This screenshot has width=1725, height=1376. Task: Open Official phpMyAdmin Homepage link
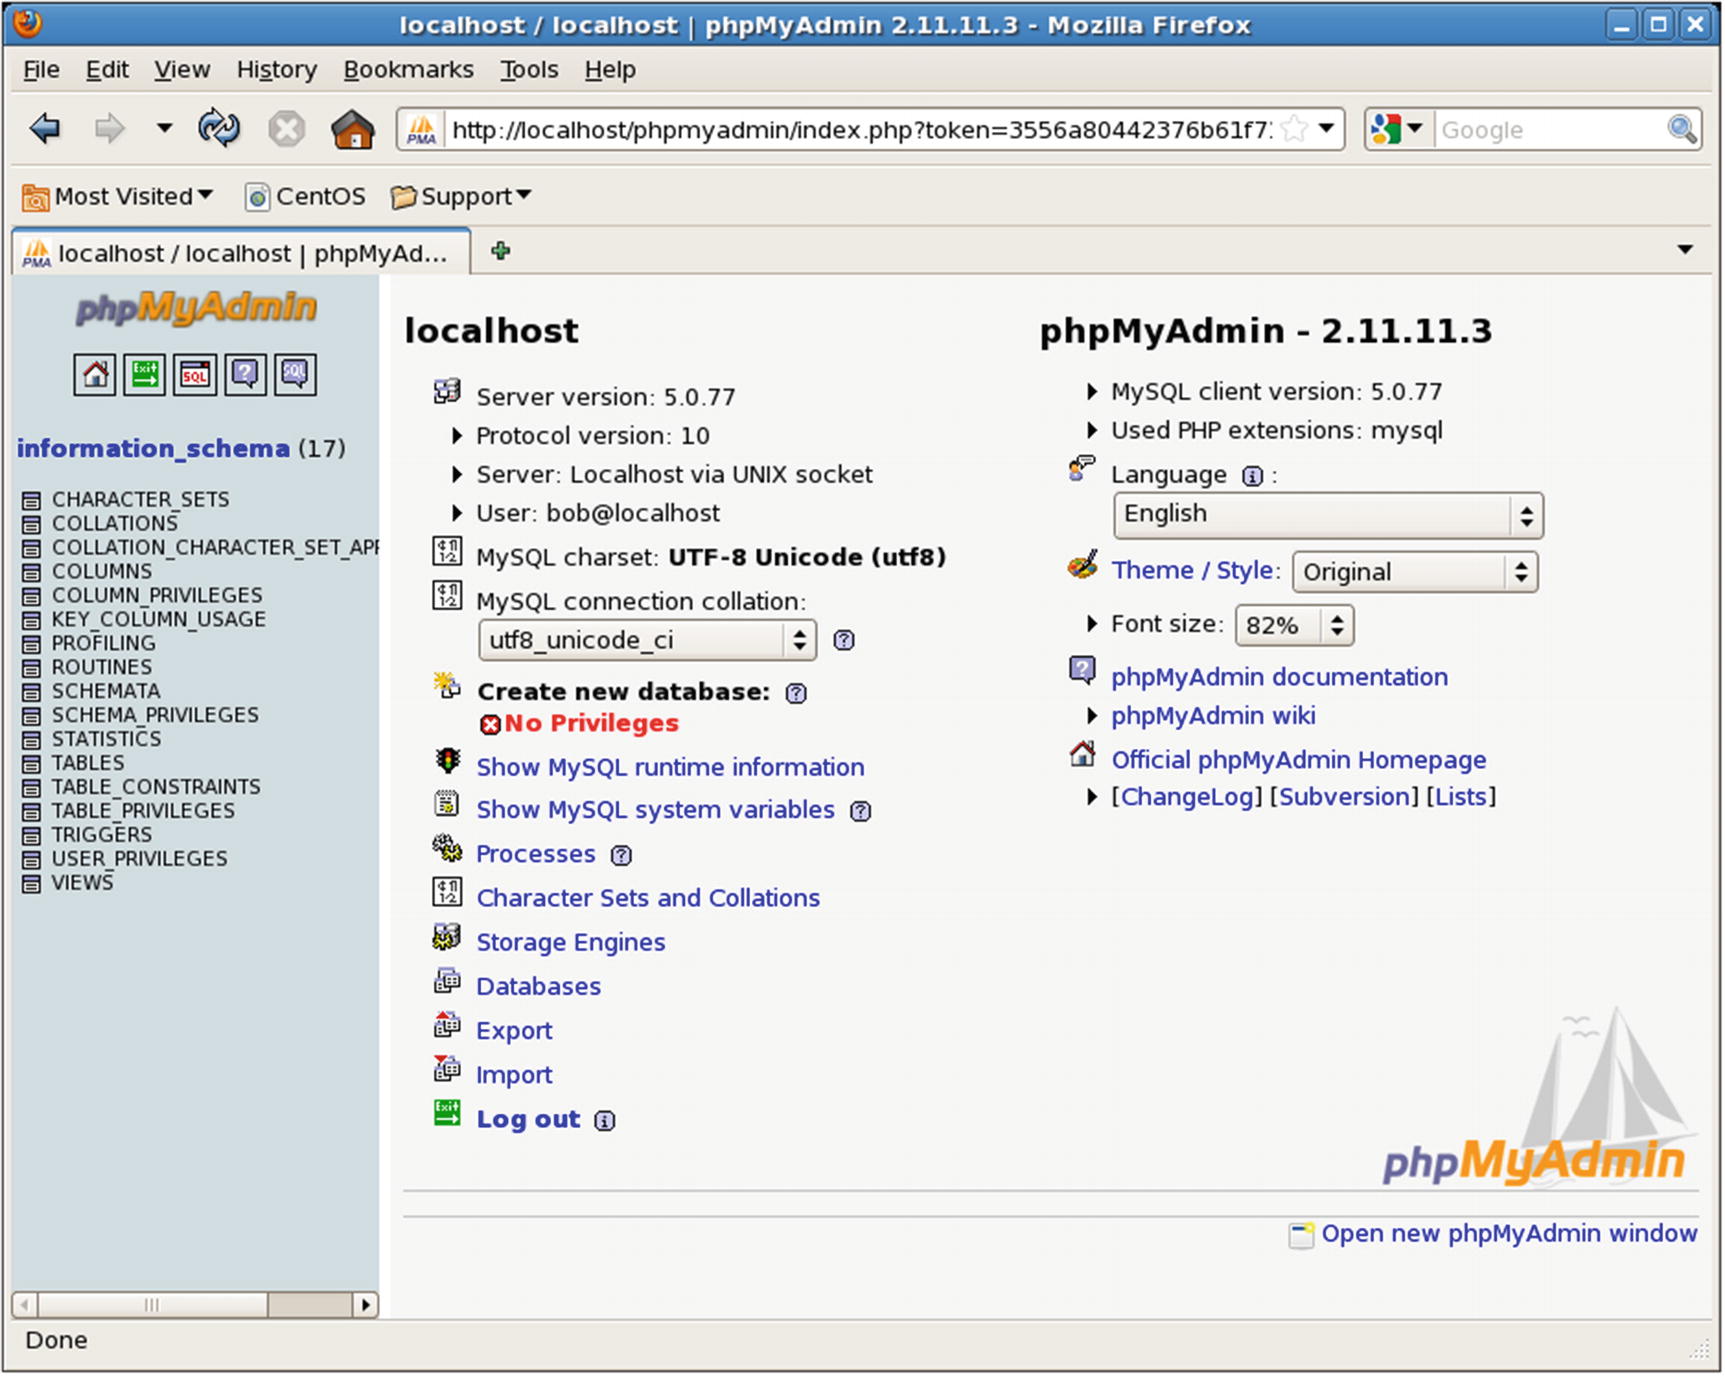click(1299, 761)
